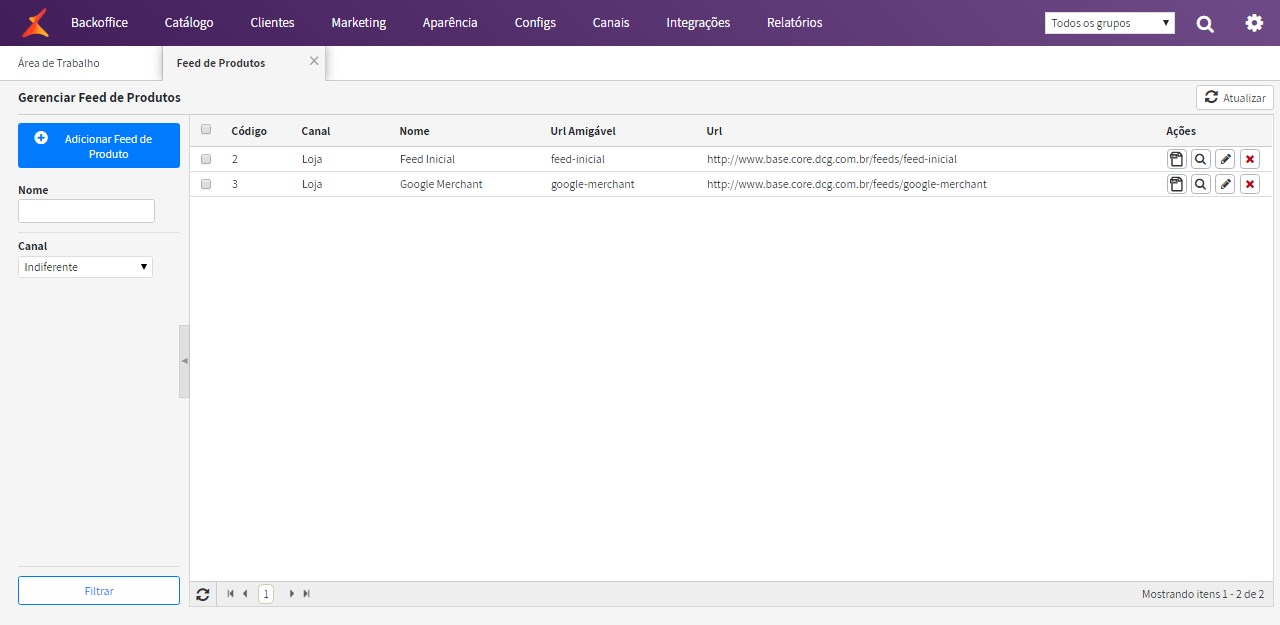The width and height of the screenshot is (1280, 625).
Task: Copy the Feed Inicial row
Action: tap(1176, 159)
